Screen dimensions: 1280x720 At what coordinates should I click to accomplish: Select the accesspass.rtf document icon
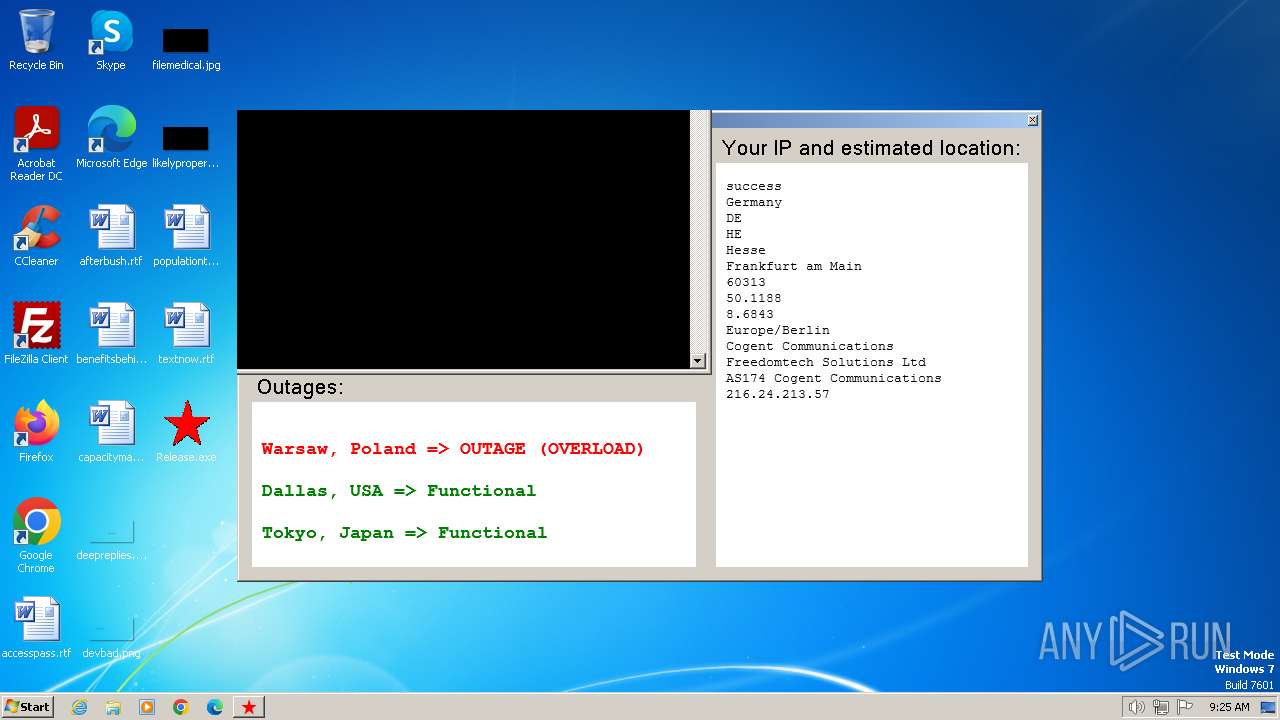pyautogui.click(x=36, y=628)
